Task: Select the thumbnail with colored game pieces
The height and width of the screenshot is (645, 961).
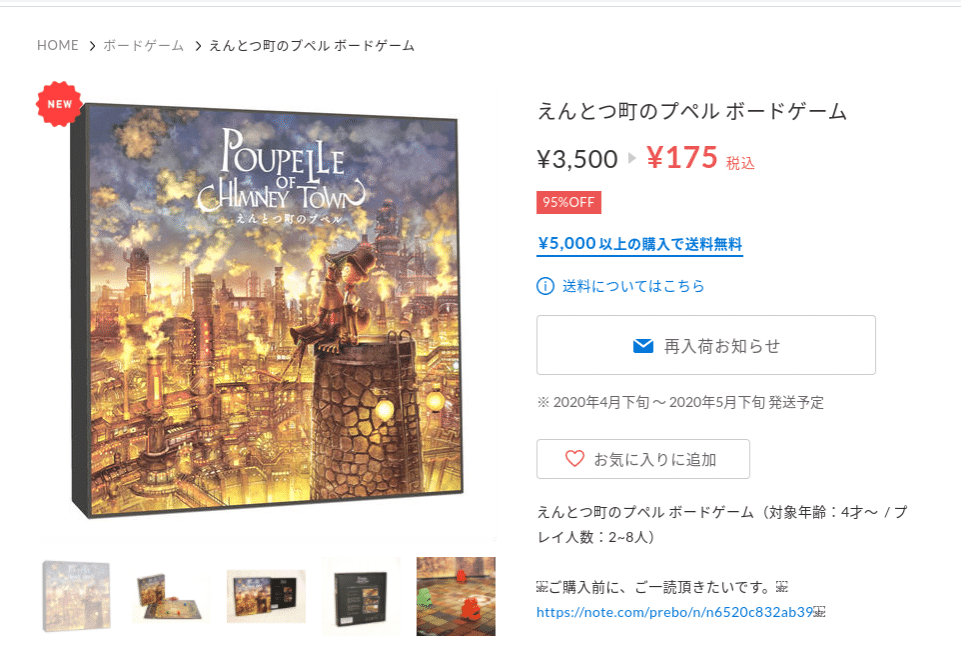Action: [456, 597]
